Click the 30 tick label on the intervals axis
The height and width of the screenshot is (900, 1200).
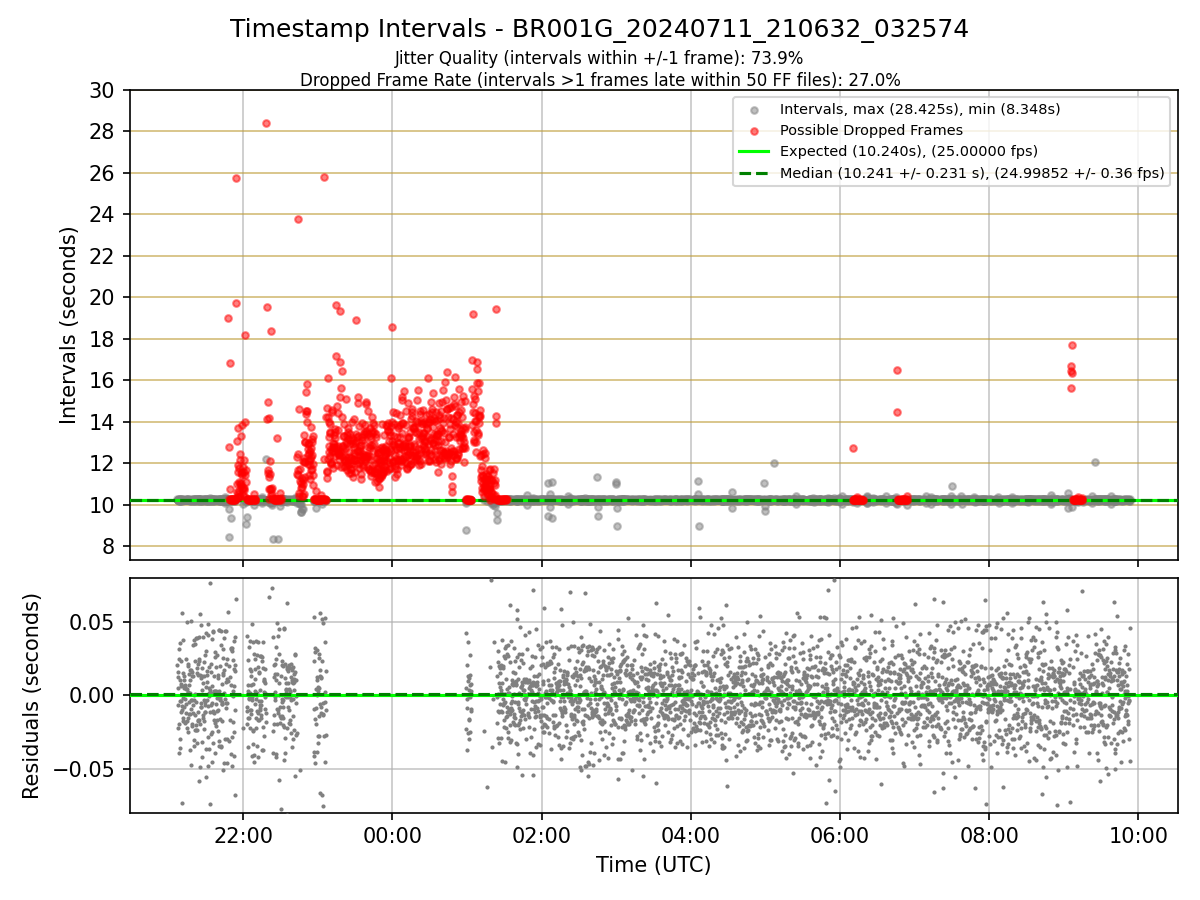point(104,90)
